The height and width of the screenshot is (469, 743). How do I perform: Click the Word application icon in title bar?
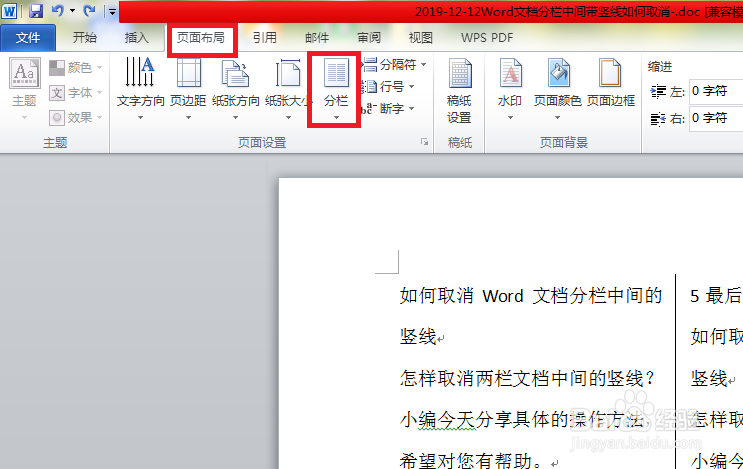point(9,10)
